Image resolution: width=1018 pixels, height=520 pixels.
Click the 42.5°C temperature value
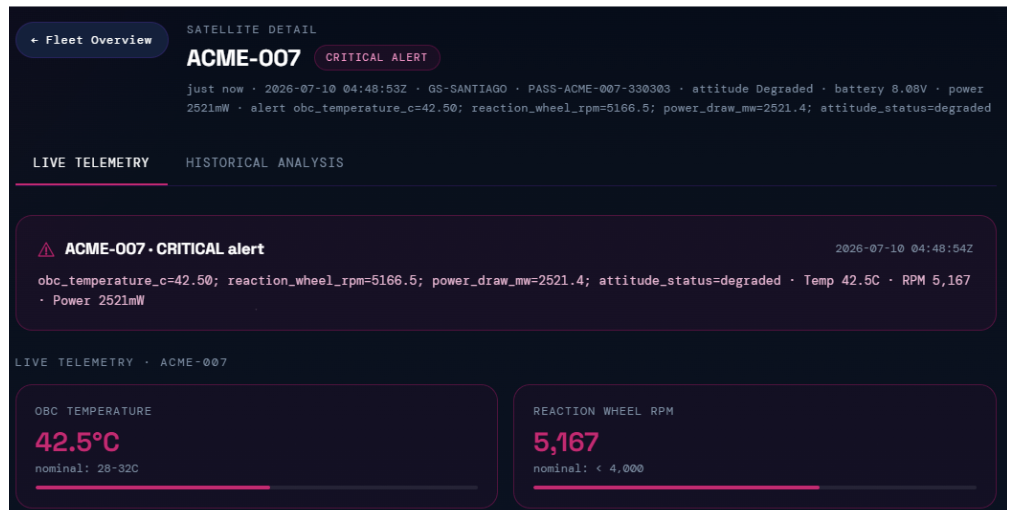(77, 442)
